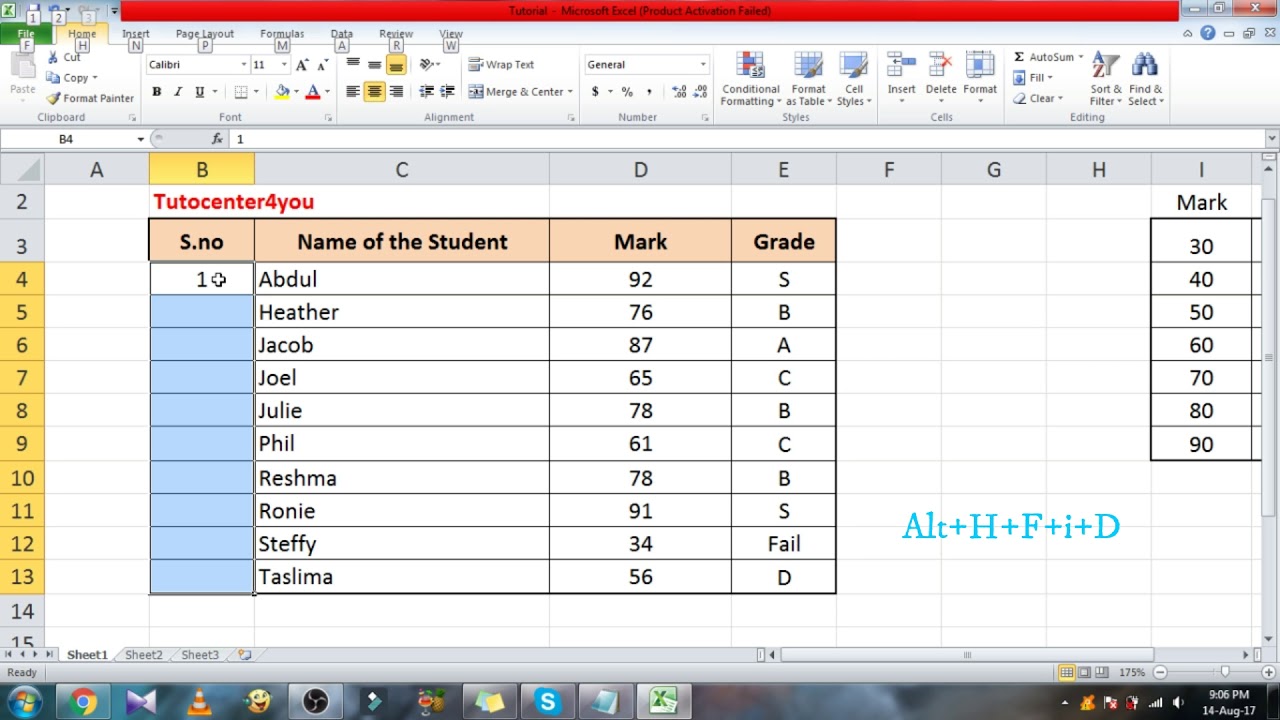This screenshot has height=720, width=1280.
Task: Click the Decrease Font Size icon
Action: [322, 65]
